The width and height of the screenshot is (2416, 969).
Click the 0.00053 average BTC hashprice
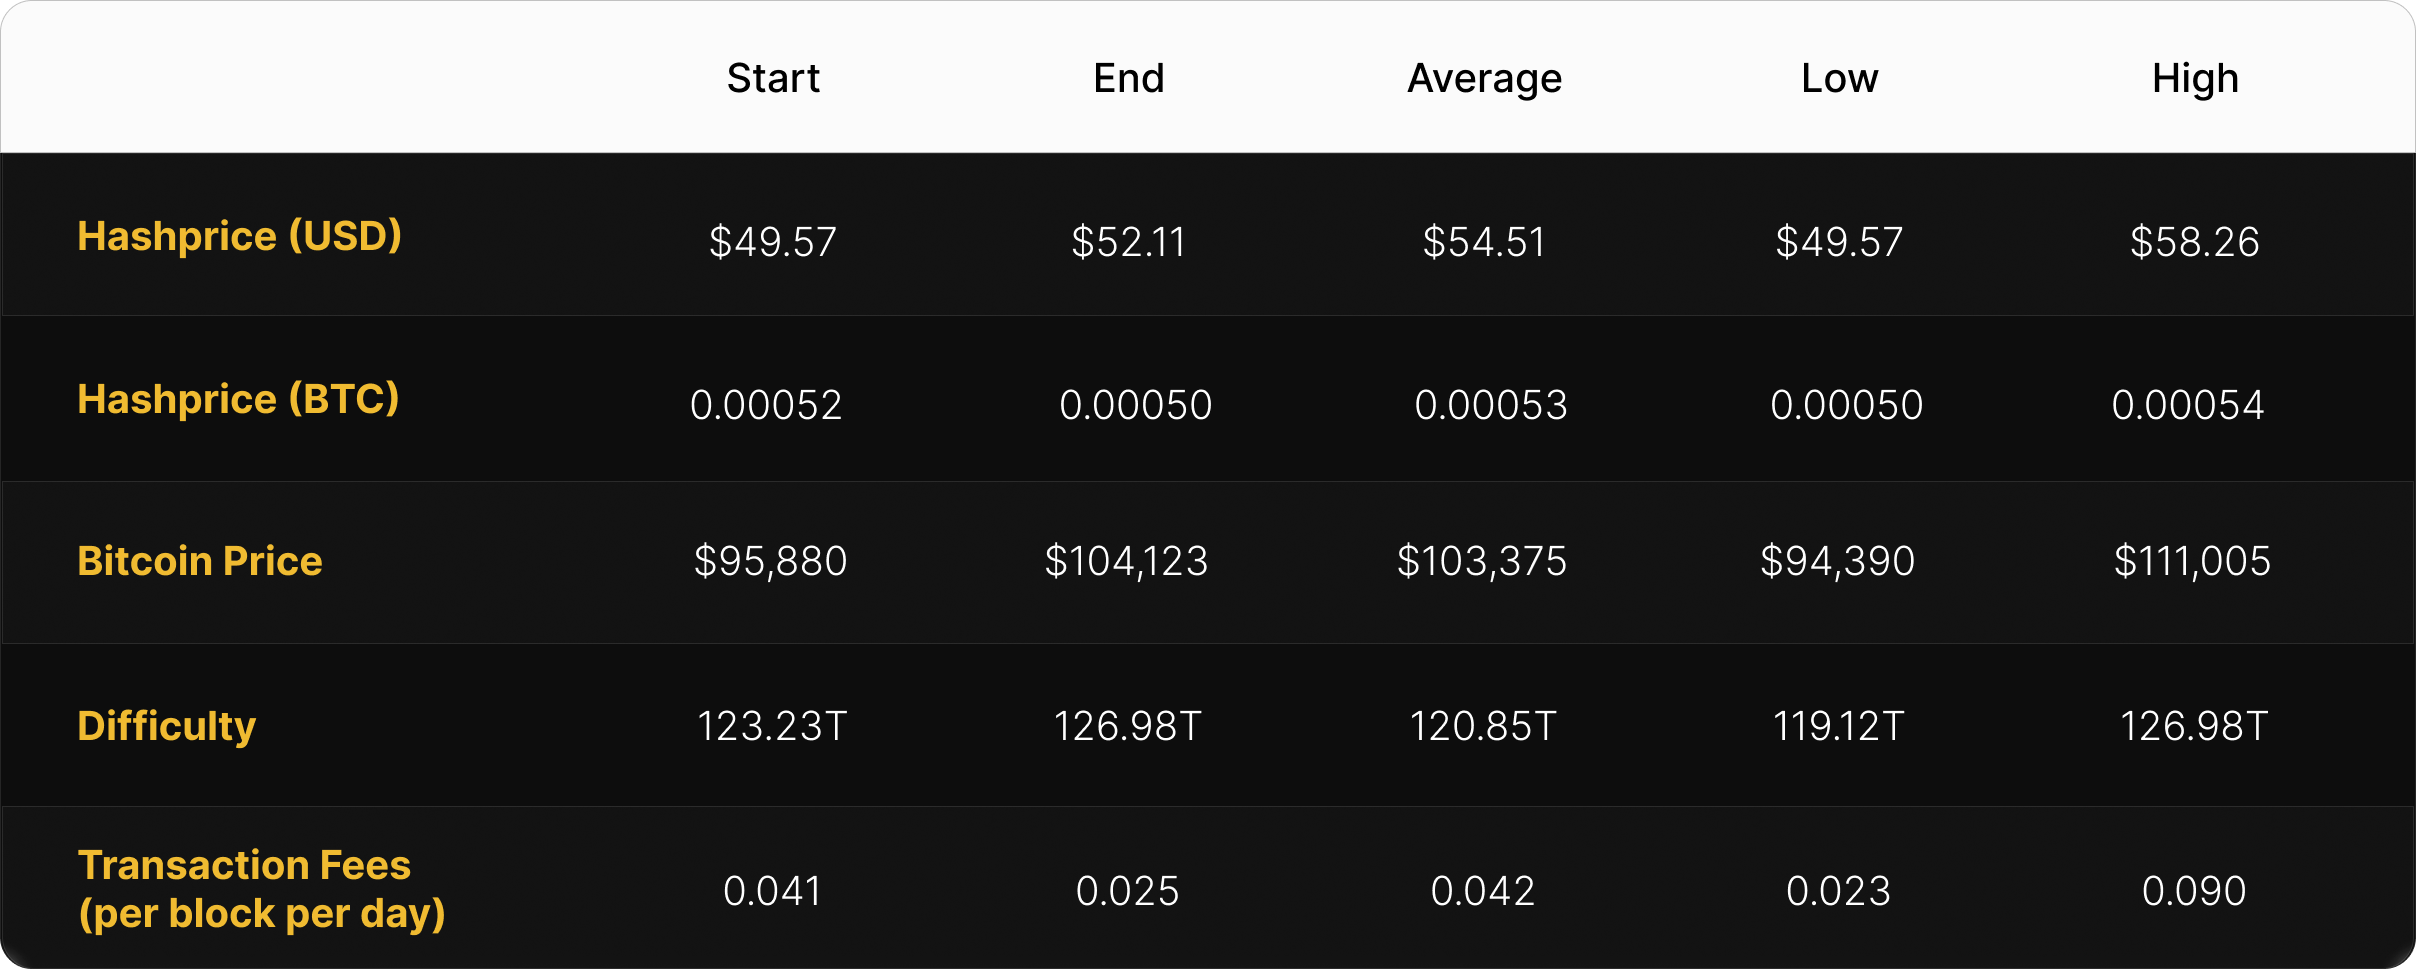click(x=1491, y=404)
